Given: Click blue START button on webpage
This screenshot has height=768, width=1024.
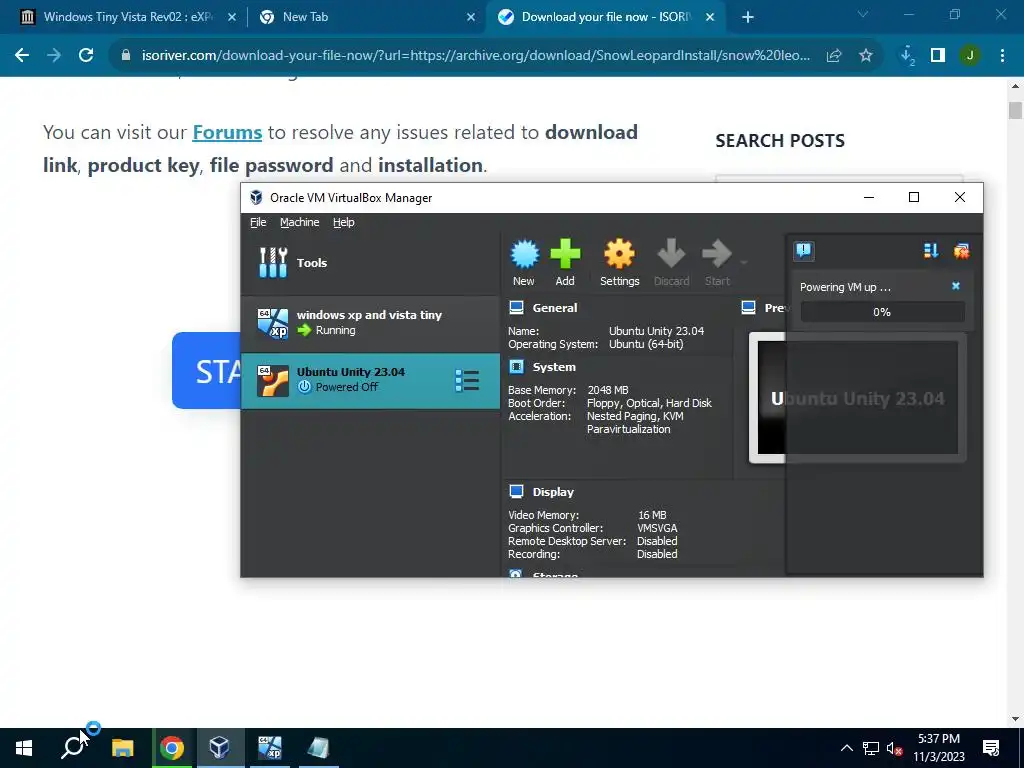Looking at the screenshot, I should pyautogui.click(x=206, y=370).
